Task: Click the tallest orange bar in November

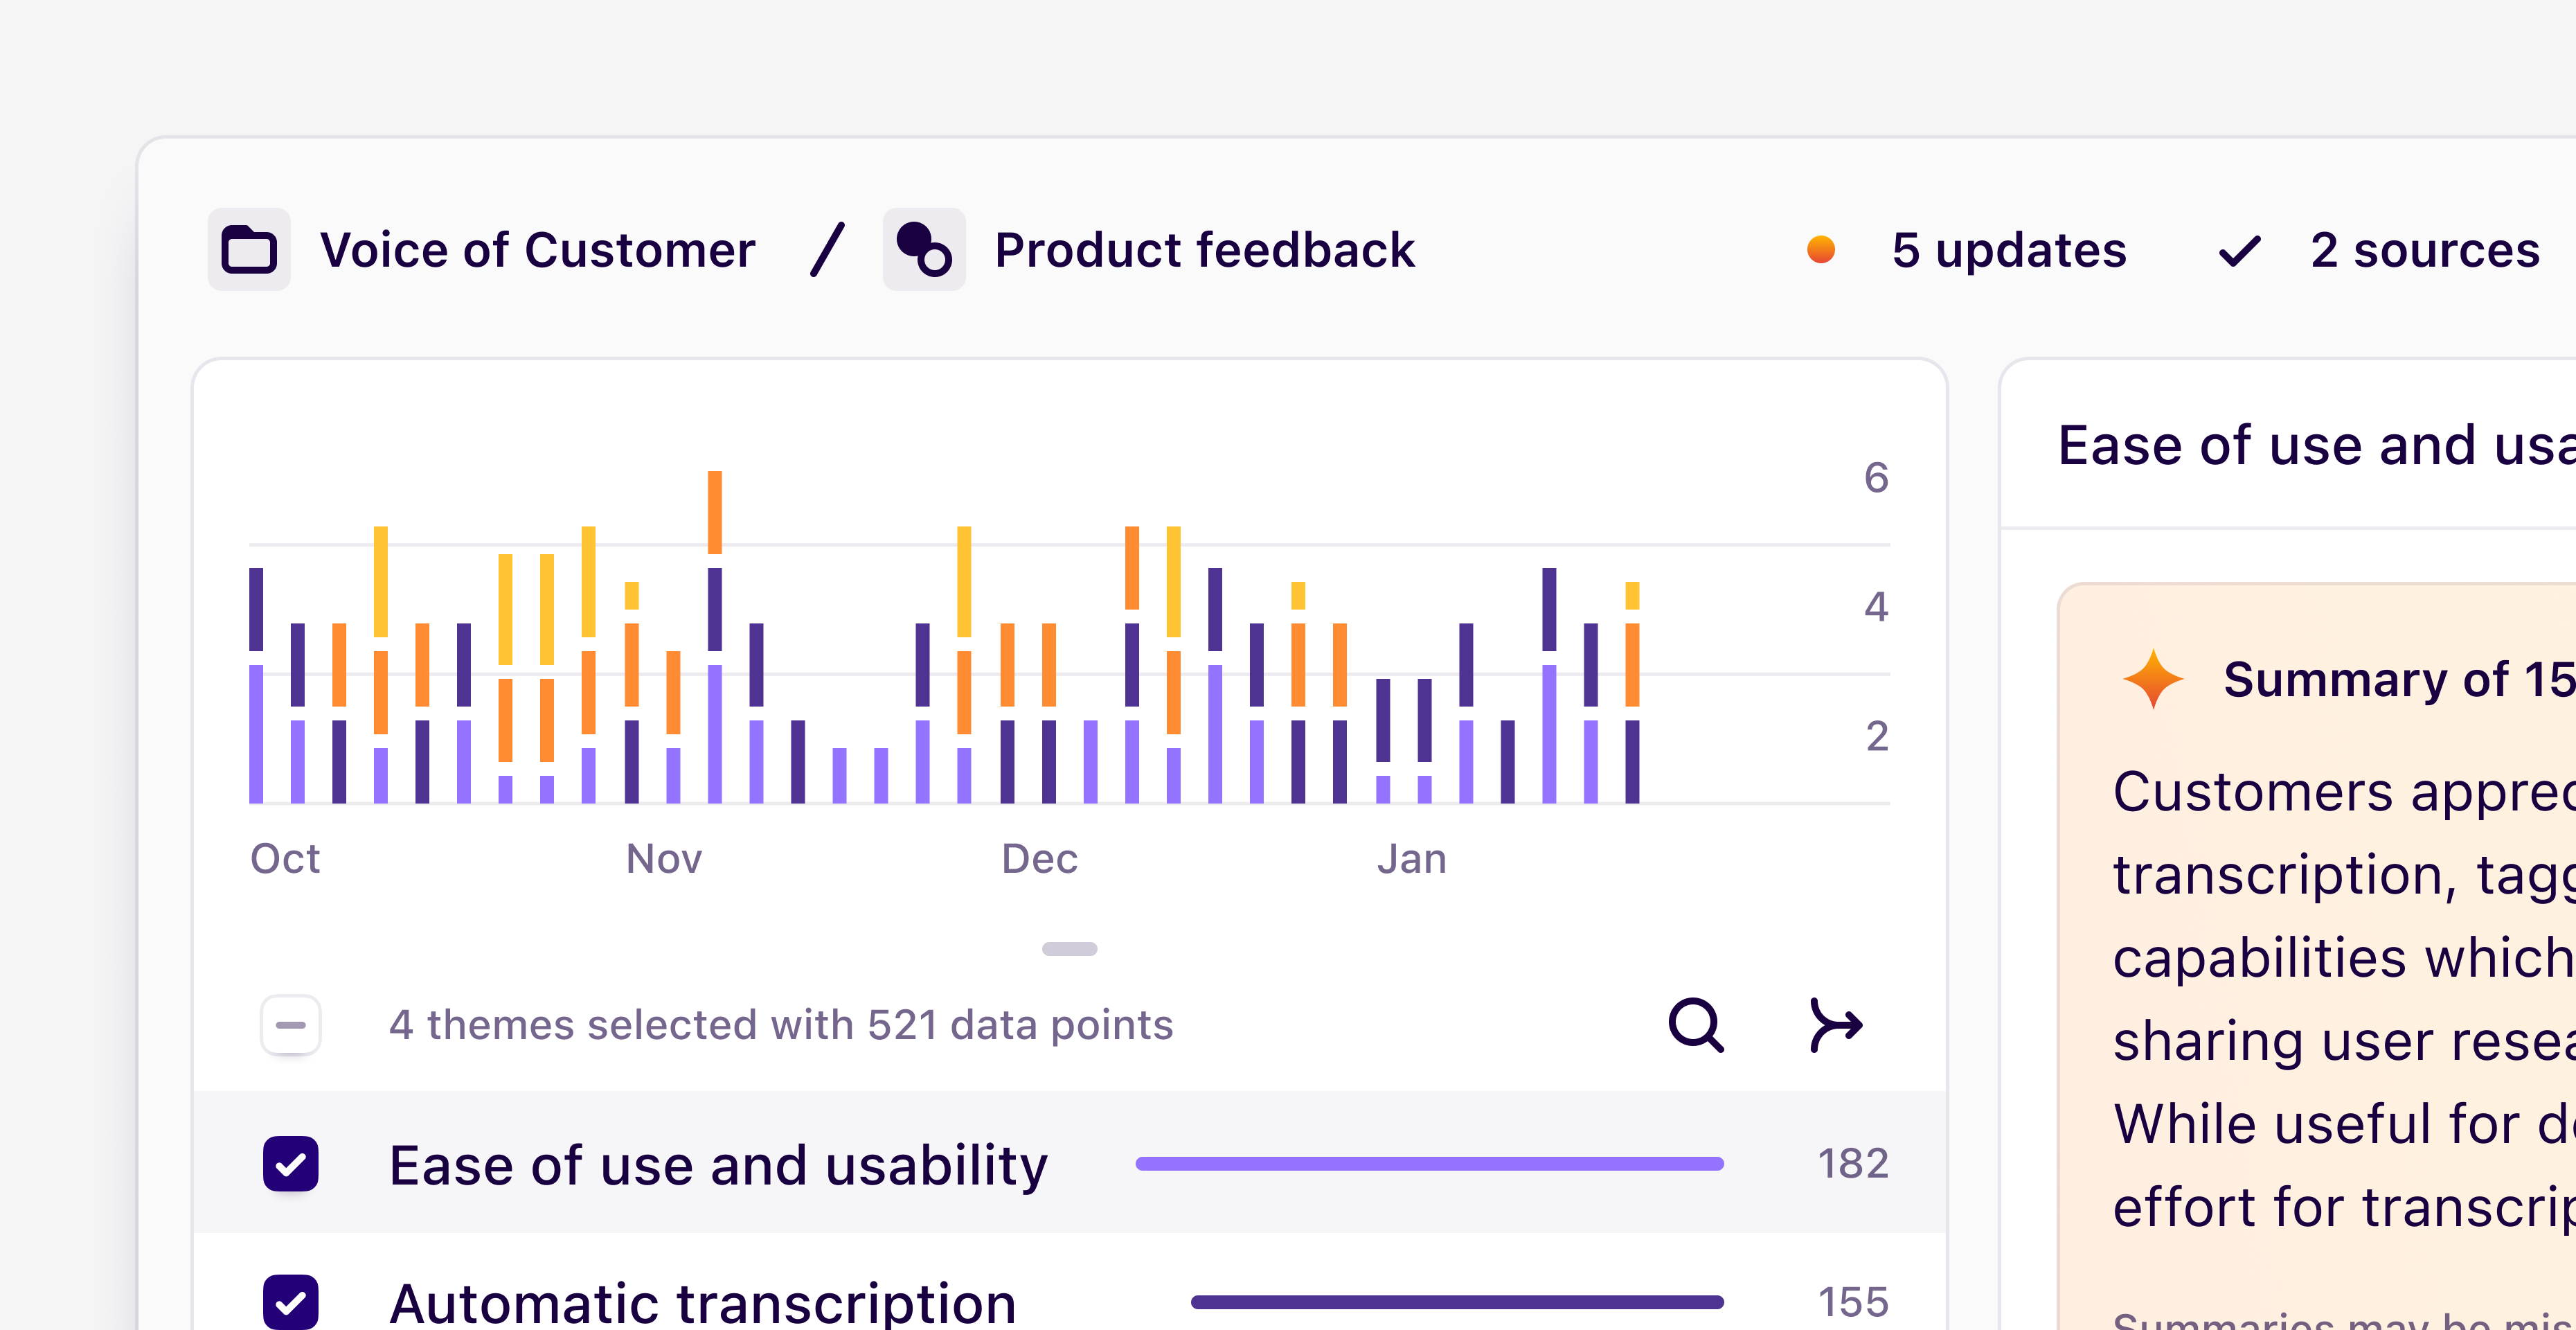Action: (x=715, y=512)
